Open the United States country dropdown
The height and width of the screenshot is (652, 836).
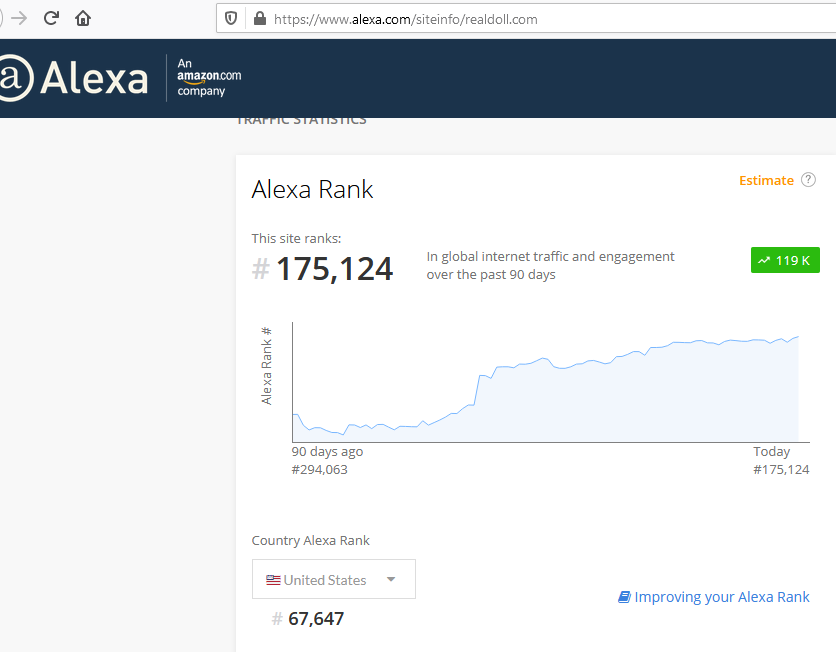[x=334, y=579]
